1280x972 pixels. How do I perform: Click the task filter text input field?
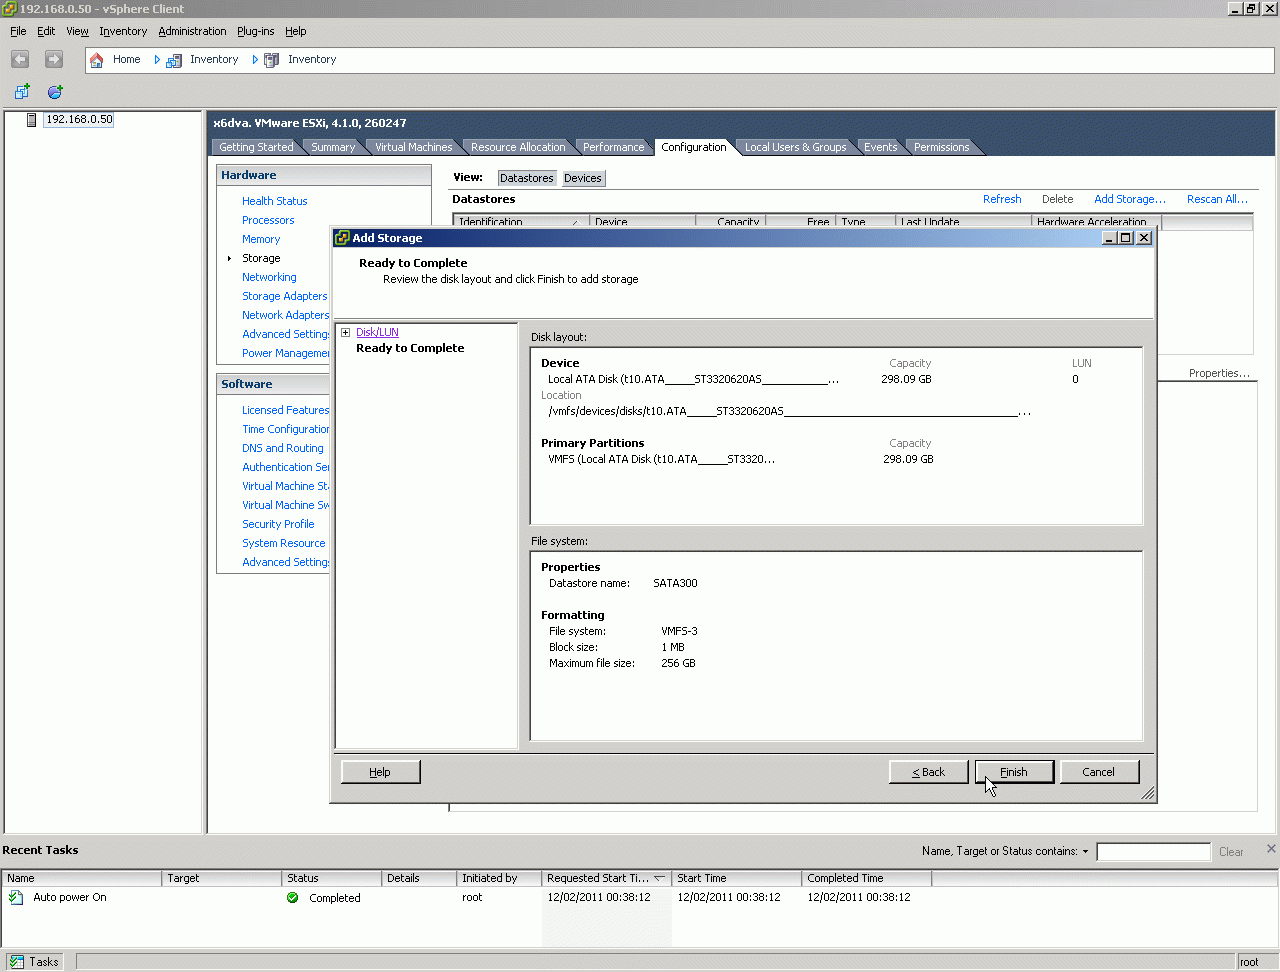pos(1153,852)
